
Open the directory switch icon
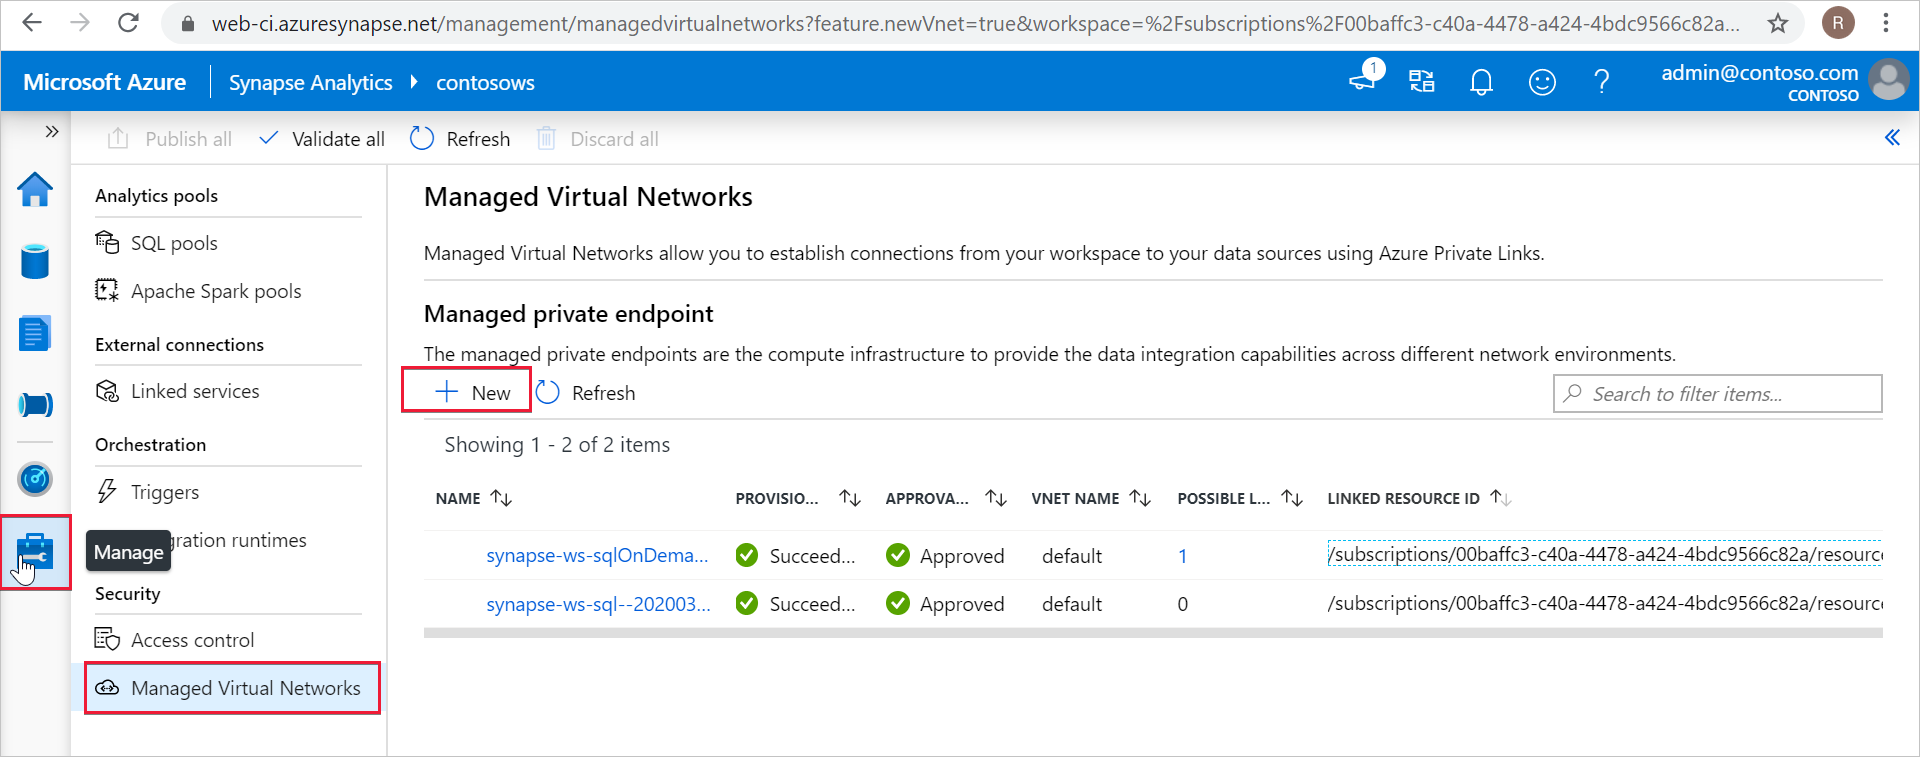point(1422,82)
